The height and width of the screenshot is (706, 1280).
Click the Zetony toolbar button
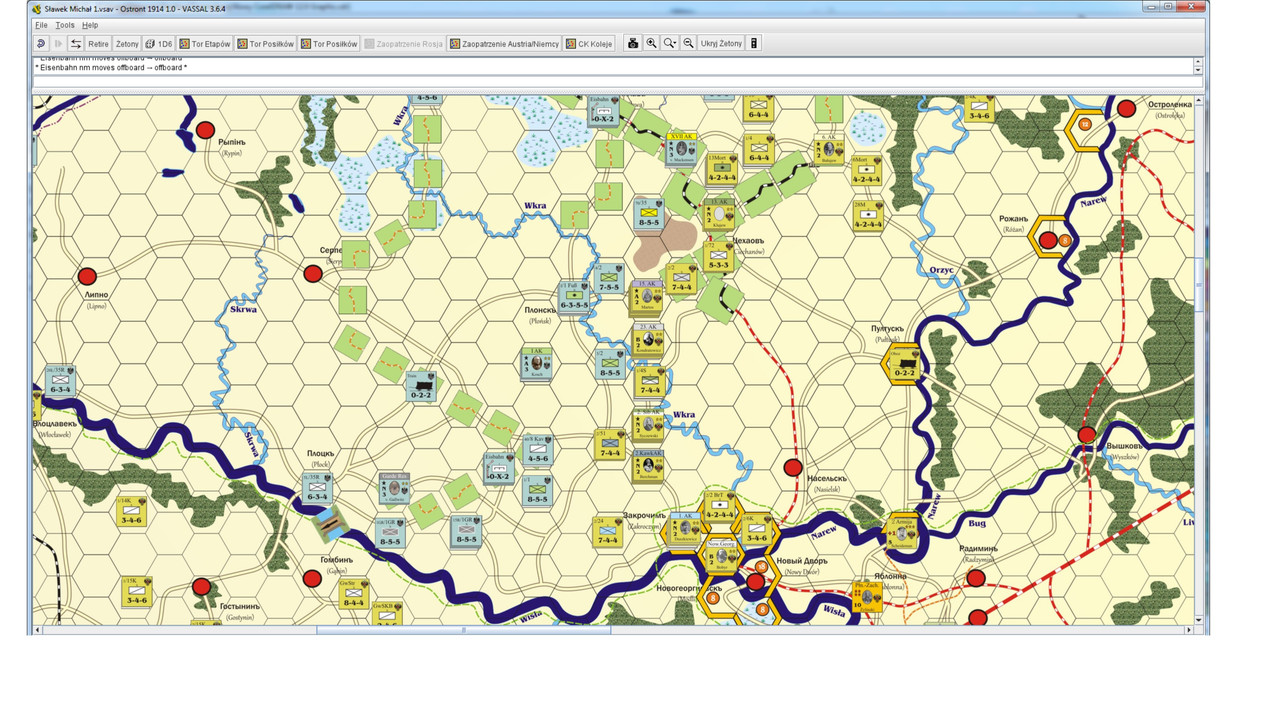pos(127,44)
